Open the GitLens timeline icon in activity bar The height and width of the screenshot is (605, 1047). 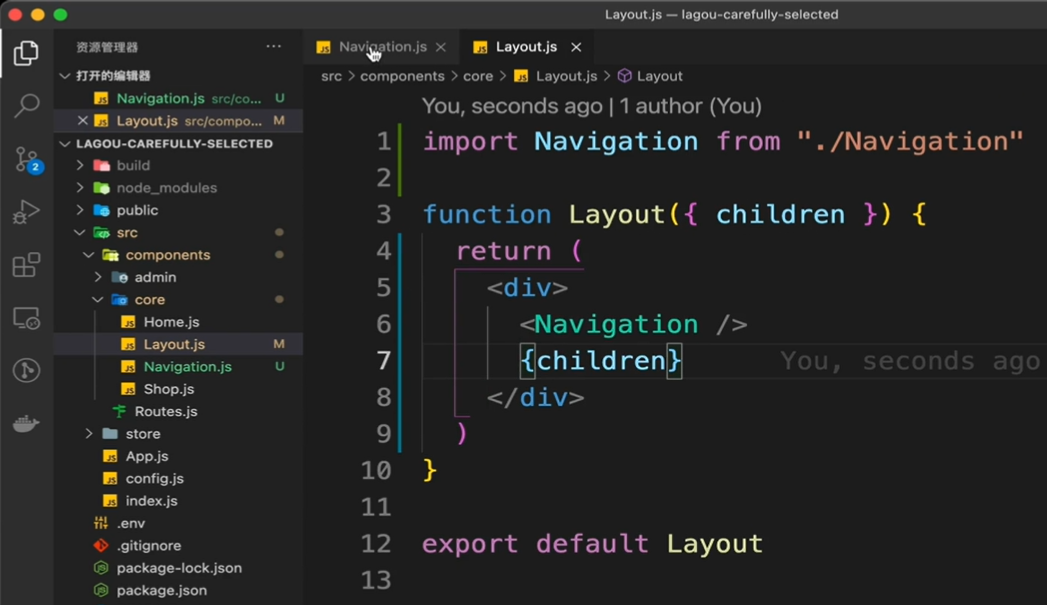coord(26,371)
